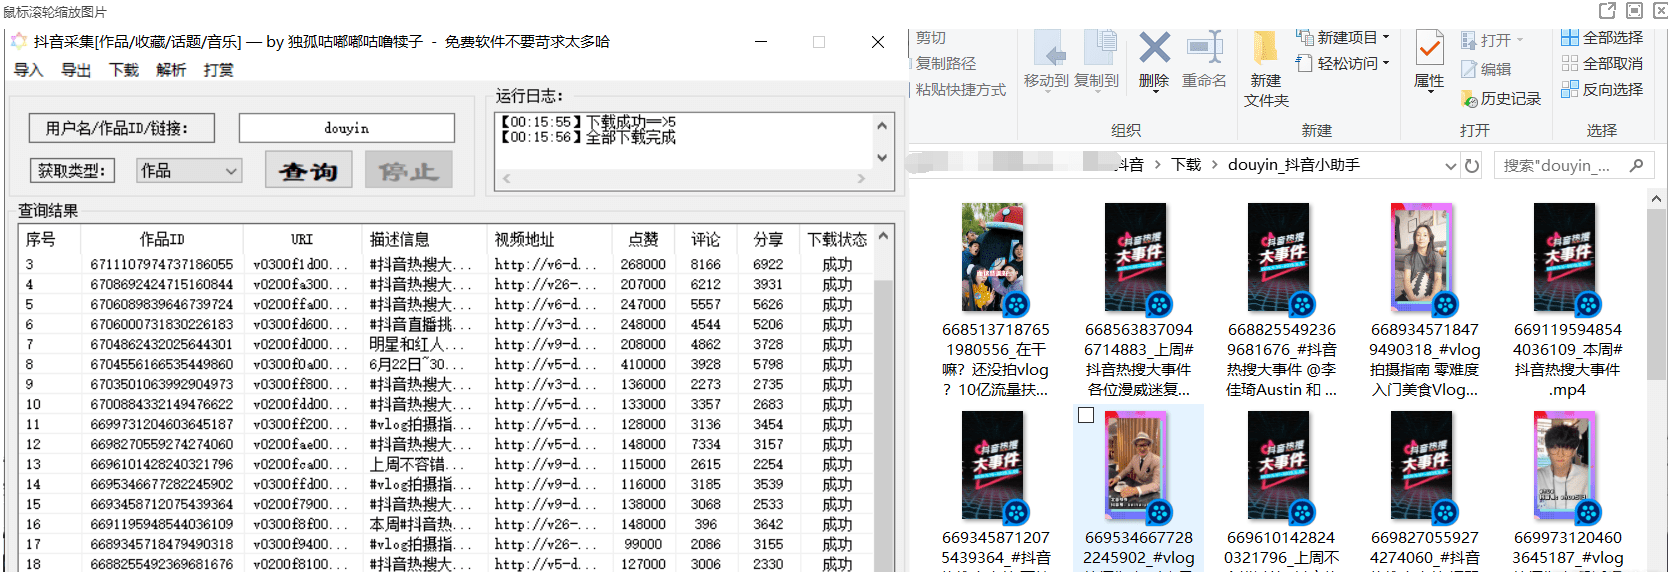Open 删除 dropdown arrow under delete
The width and height of the screenshot is (1668, 572).
tap(1154, 92)
